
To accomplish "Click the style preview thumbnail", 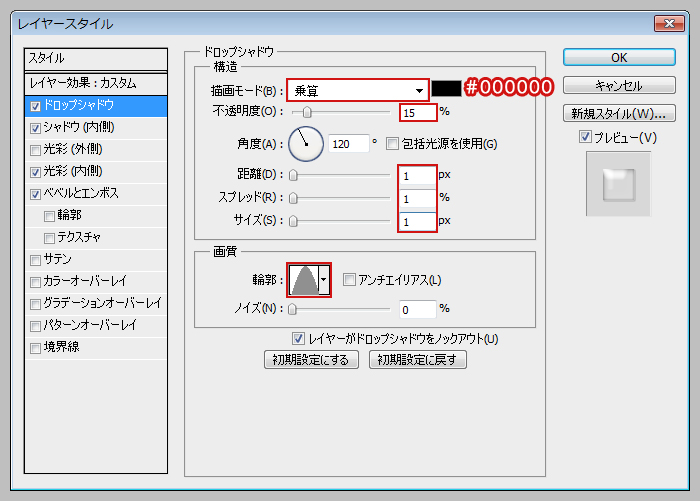I will tap(619, 184).
